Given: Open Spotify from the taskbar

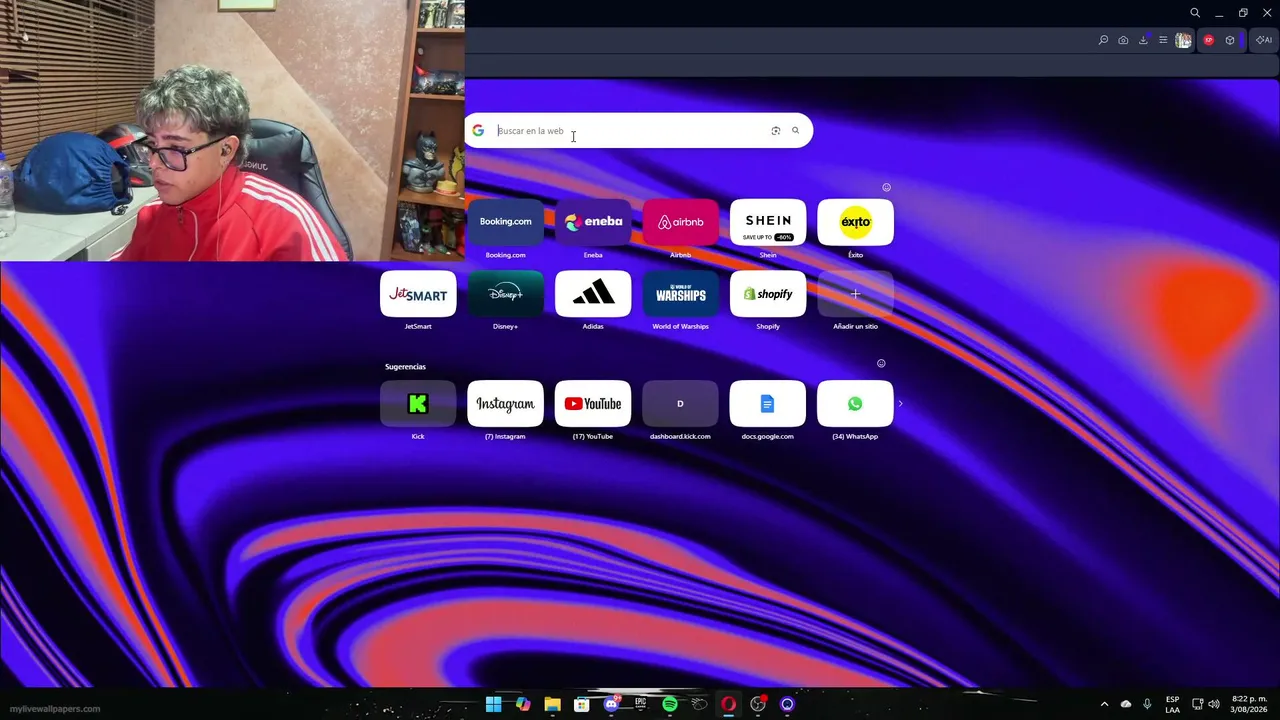Looking at the screenshot, I should pyautogui.click(x=670, y=704).
